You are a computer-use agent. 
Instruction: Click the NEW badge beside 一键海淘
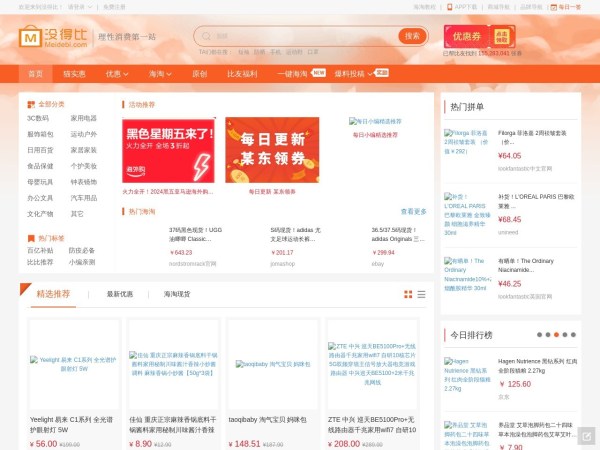(319, 73)
